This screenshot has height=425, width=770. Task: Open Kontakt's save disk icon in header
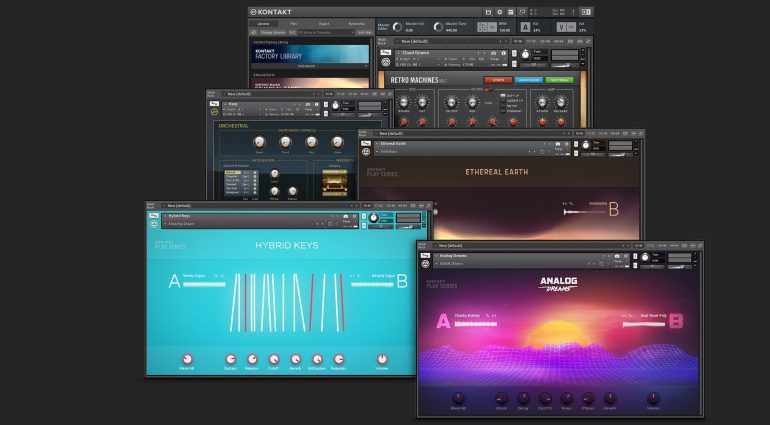tap(488, 12)
